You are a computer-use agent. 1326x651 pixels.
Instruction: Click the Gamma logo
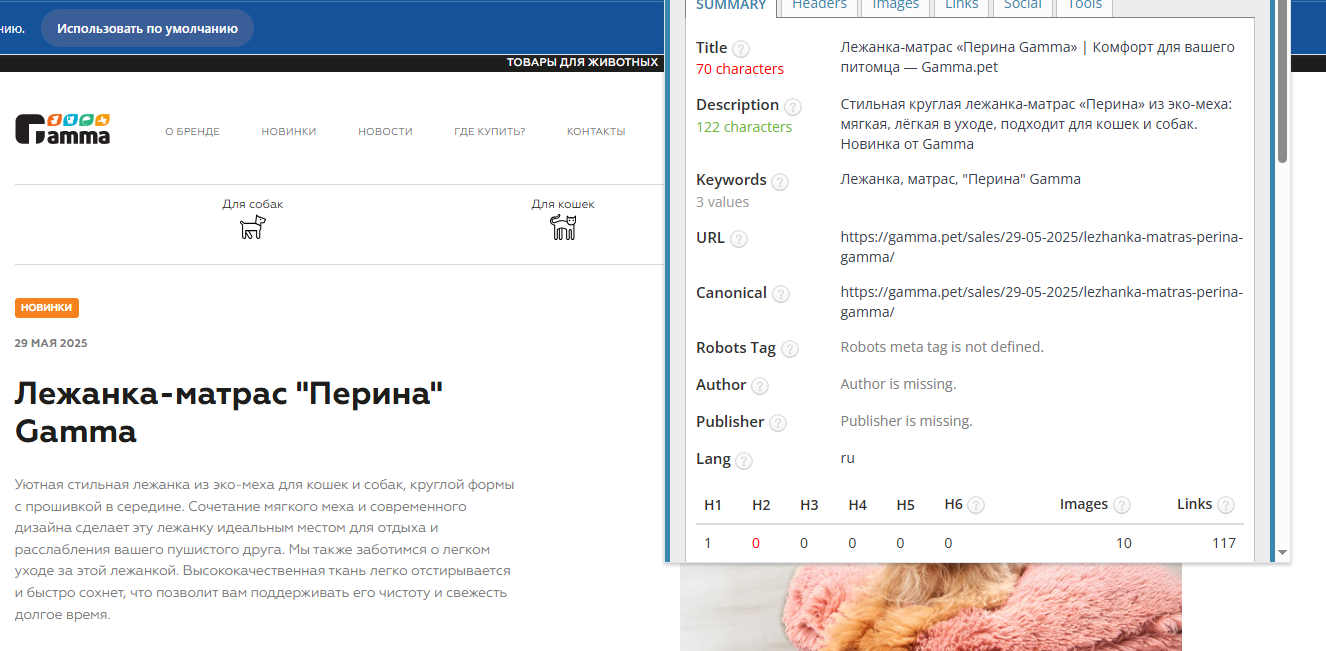[x=63, y=129]
